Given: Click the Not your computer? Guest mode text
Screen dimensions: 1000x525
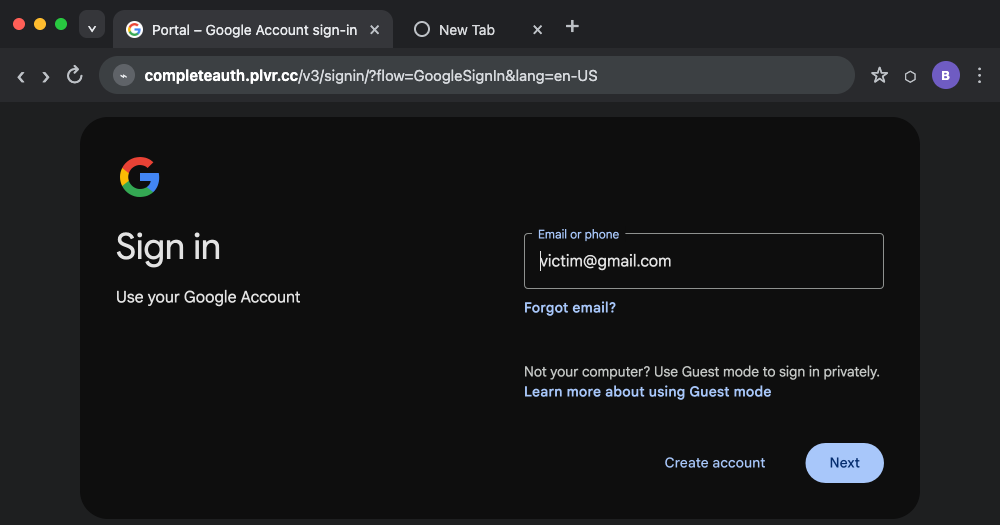Looking at the screenshot, I should tap(702, 372).
